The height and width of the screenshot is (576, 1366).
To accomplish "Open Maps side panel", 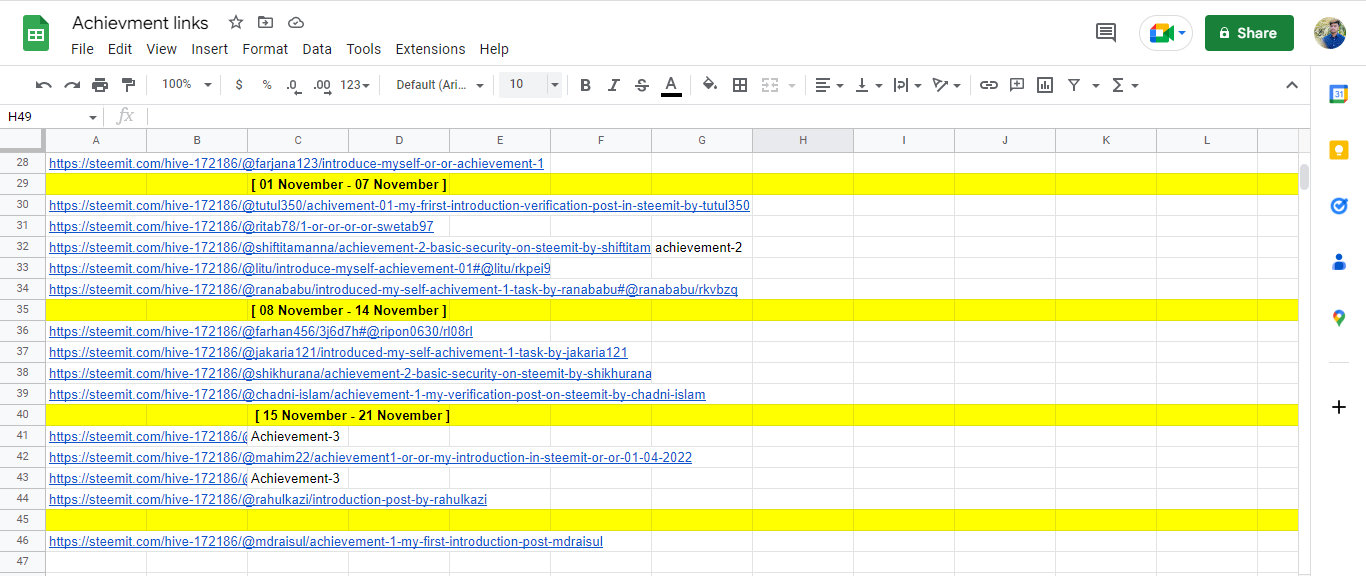I will (x=1338, y=318).
